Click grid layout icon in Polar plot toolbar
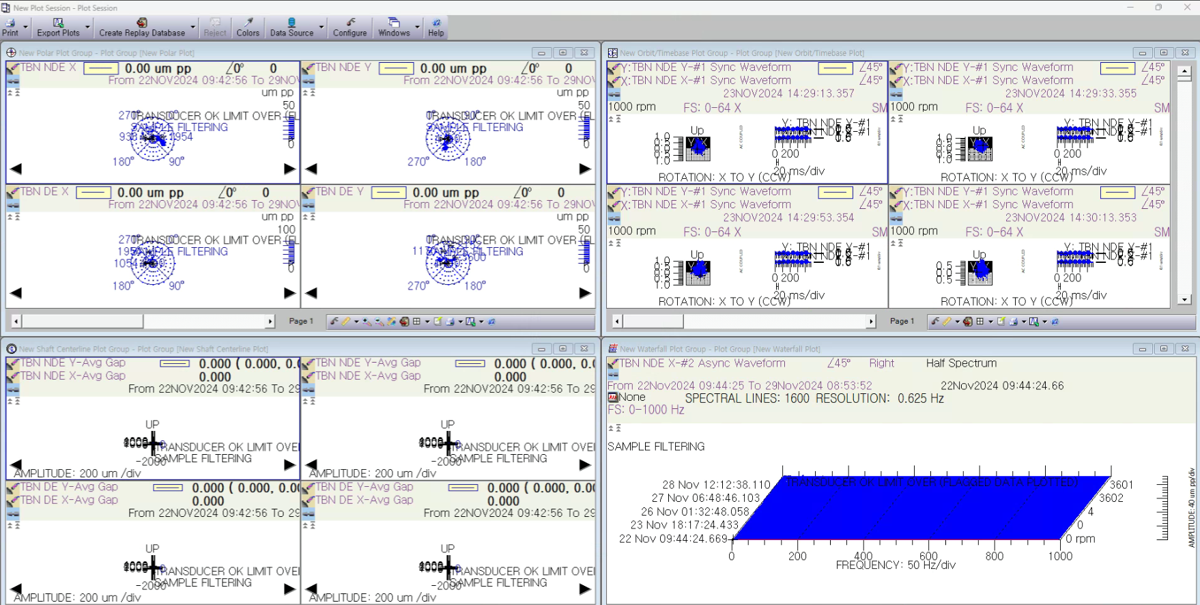This screenshot has width=1200, height=605. [x=418, y=322]
